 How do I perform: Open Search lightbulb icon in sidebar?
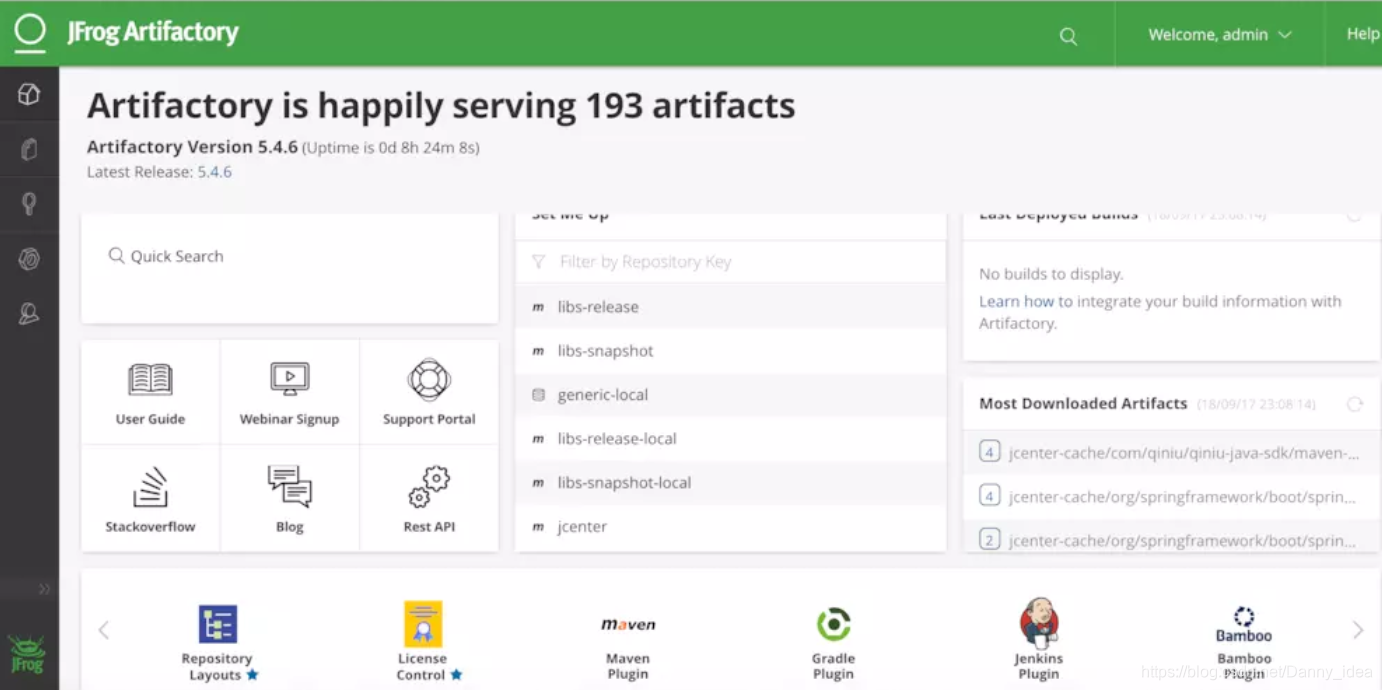29,205
